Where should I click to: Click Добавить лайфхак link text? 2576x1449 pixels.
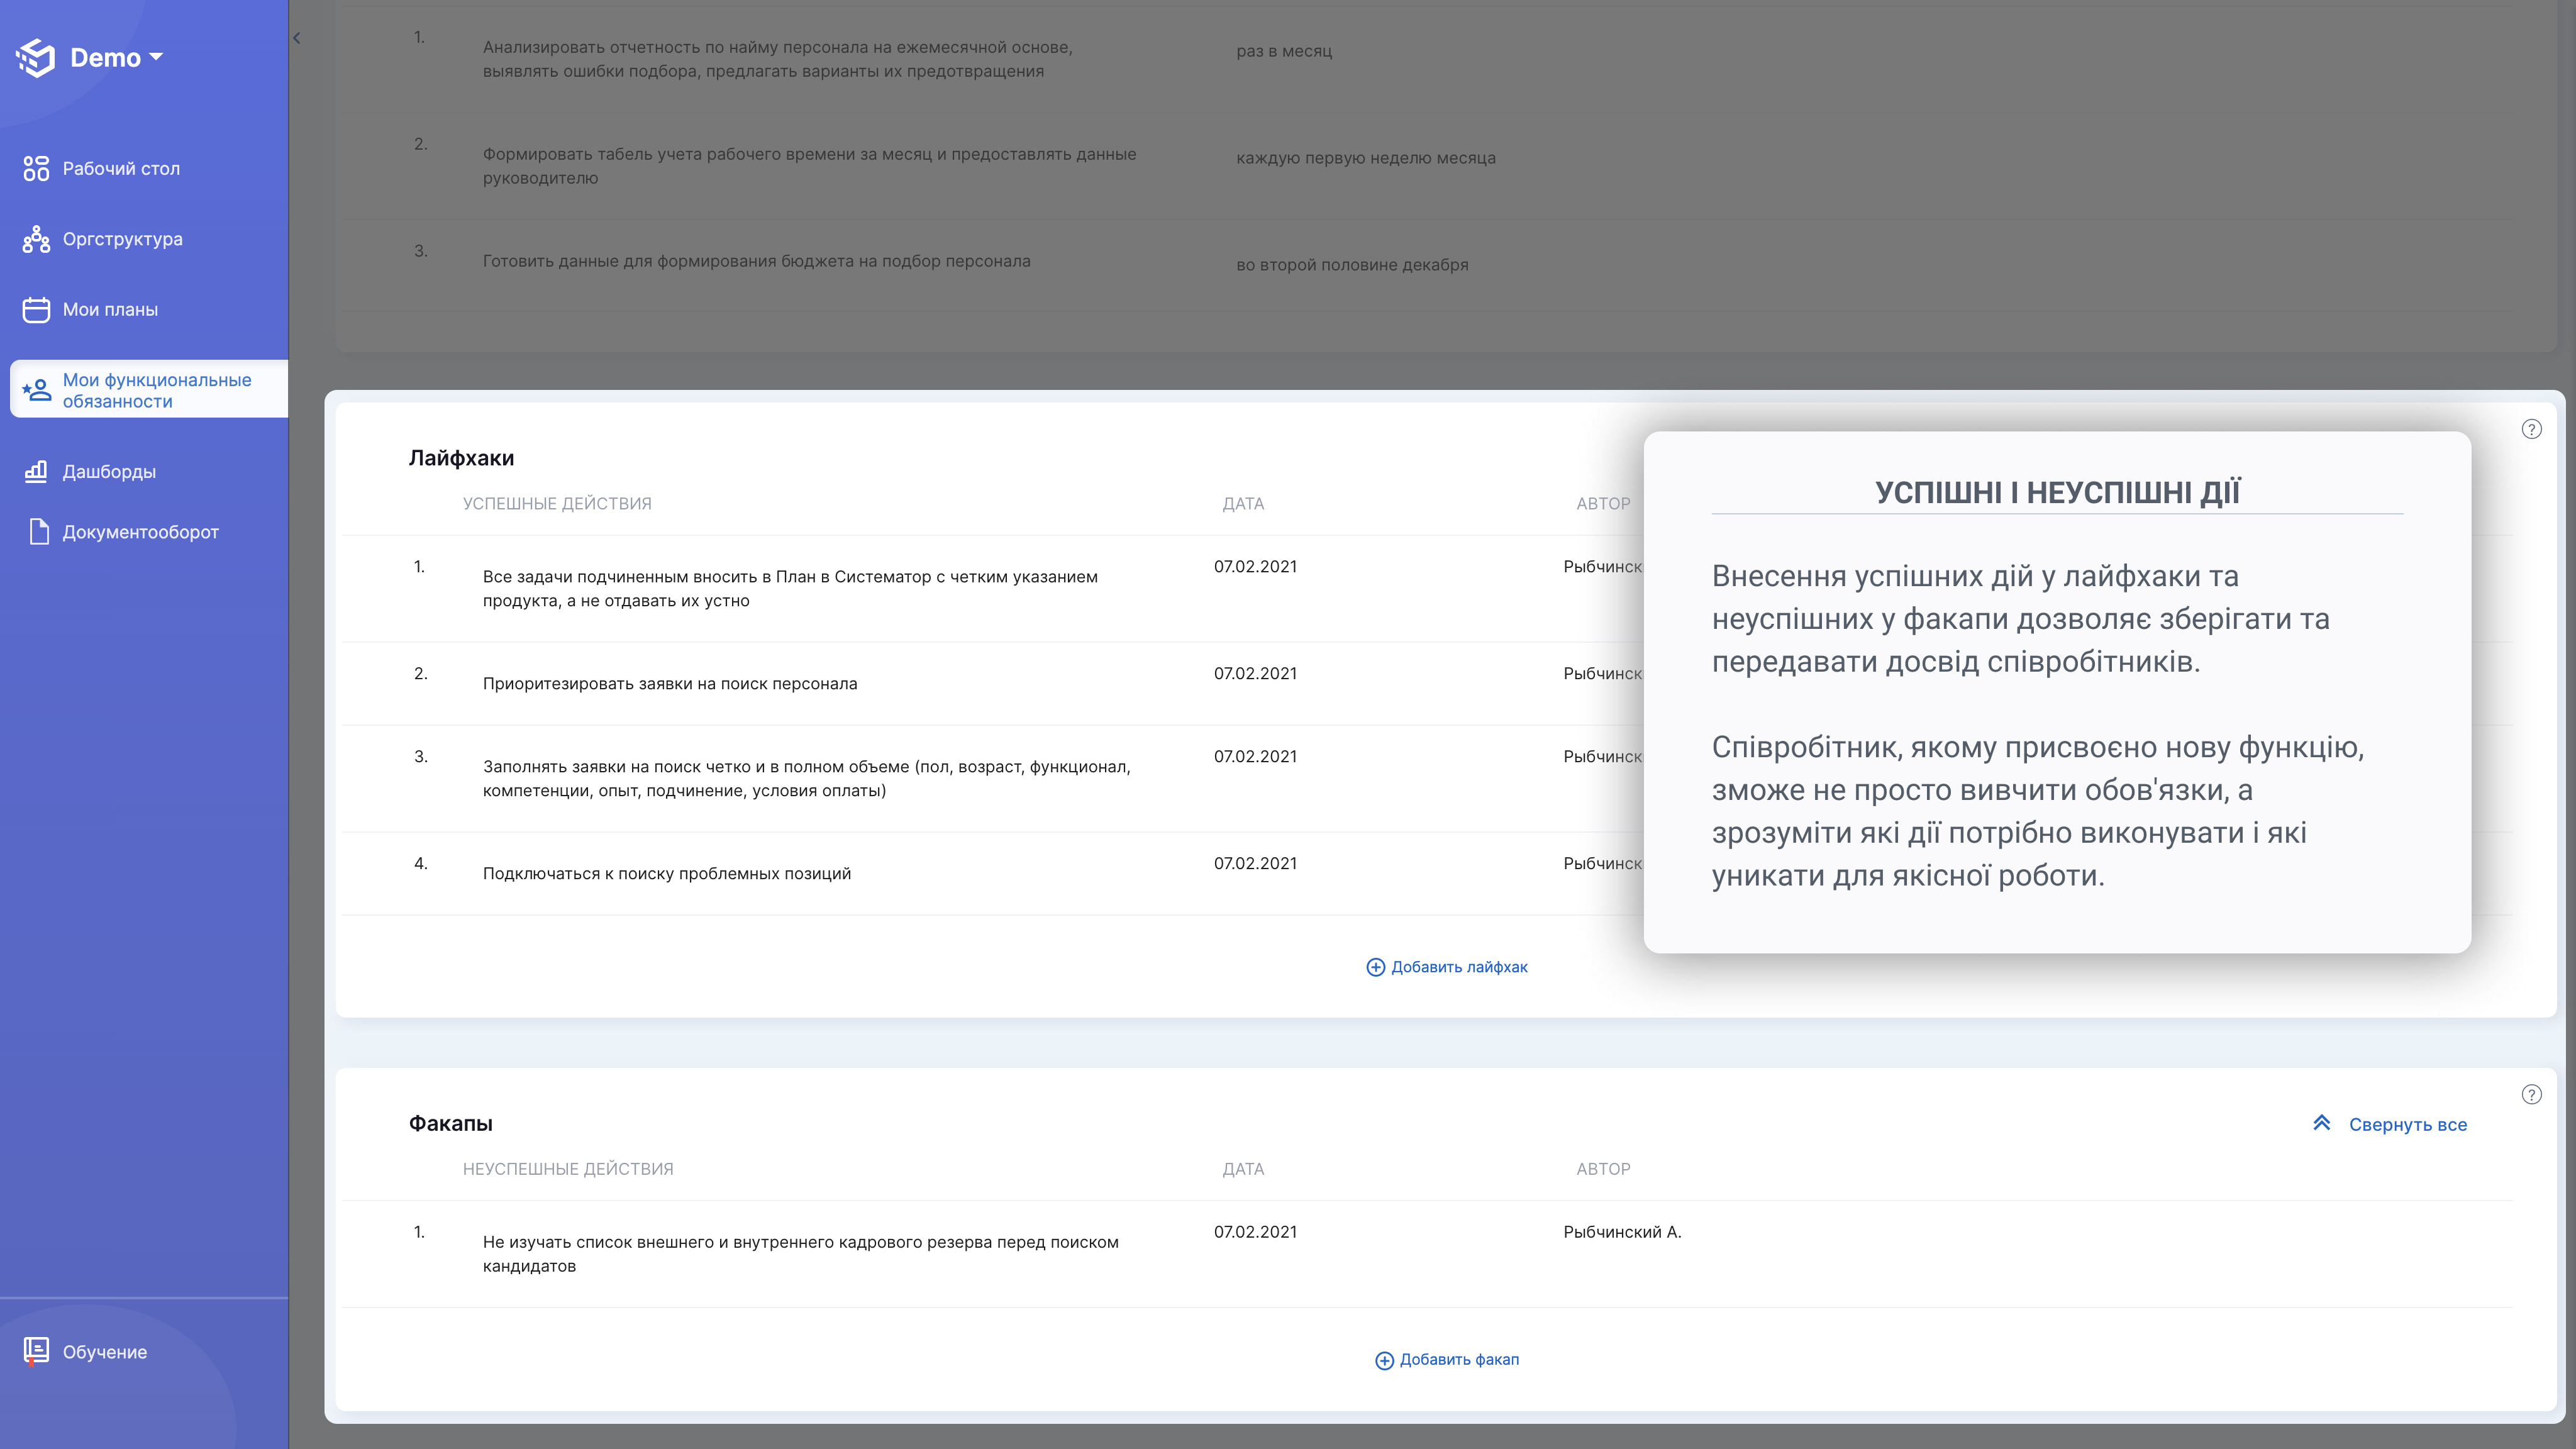click(x=1460, y=967)
